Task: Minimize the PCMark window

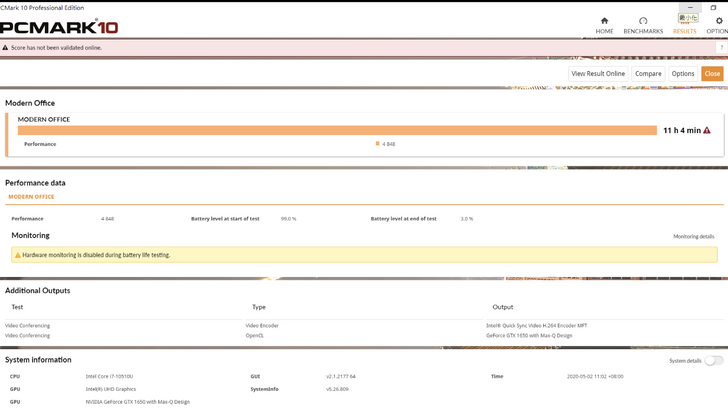Action: 689,6
